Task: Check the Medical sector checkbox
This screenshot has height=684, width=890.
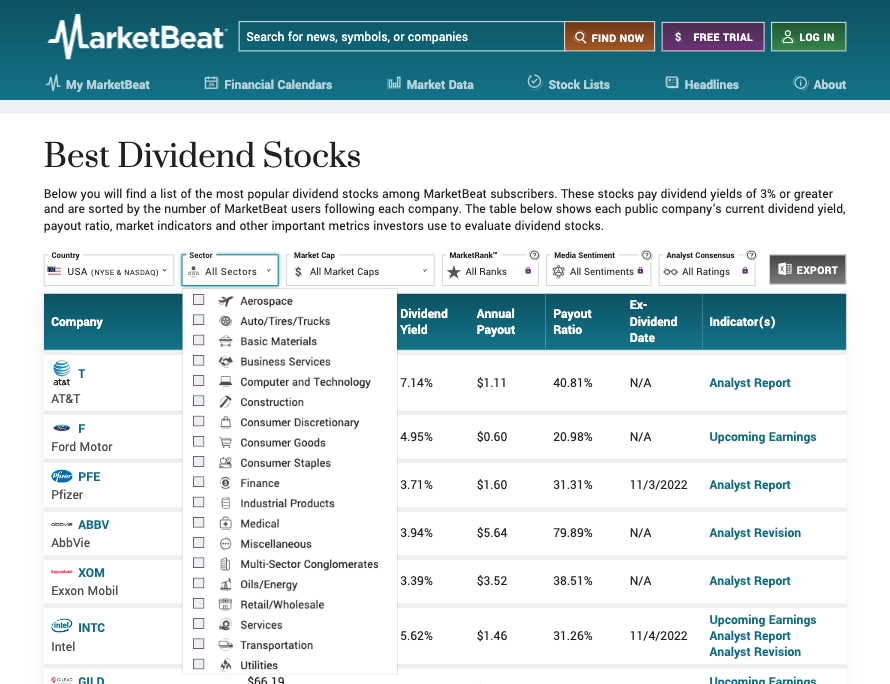Action: pyautogui.click(x=196, y=522)
